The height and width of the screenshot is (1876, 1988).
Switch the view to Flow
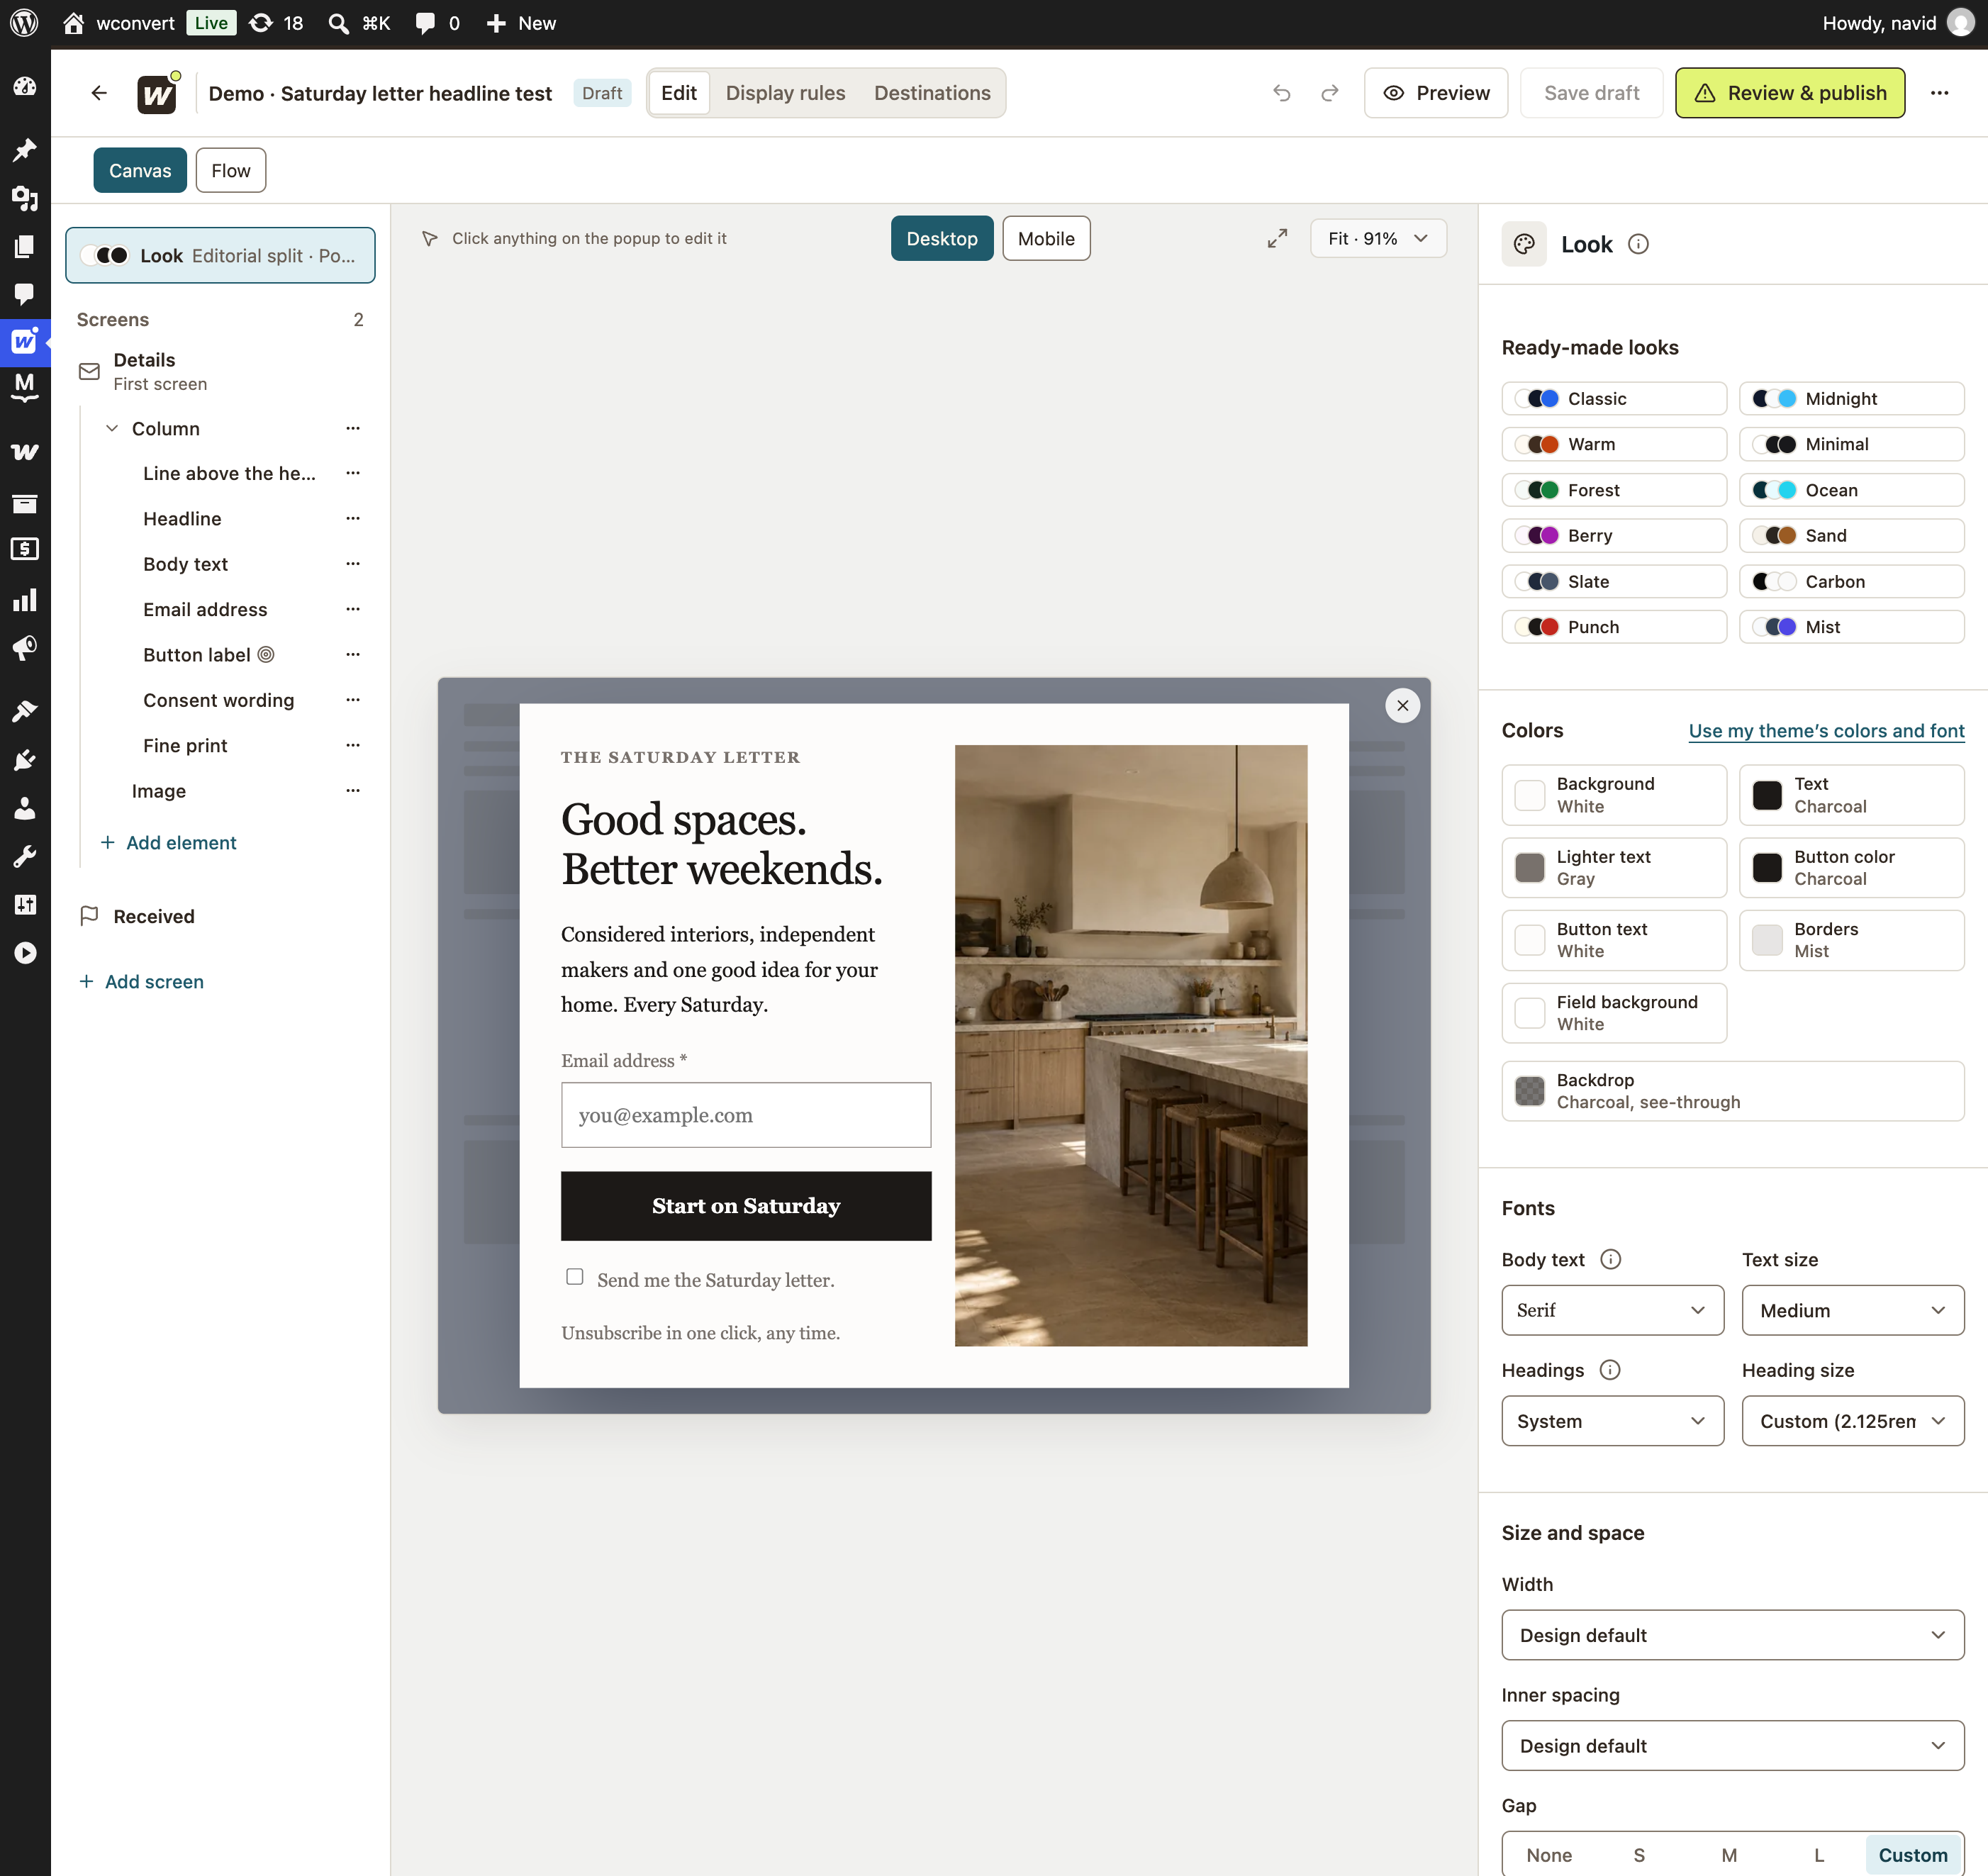click(x=231, y=170)
